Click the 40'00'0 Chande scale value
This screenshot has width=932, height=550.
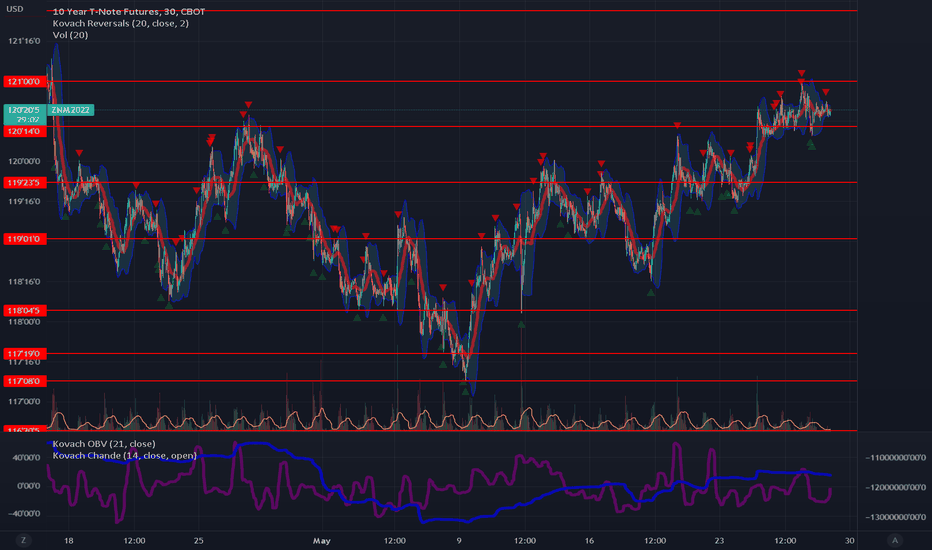tap(27, 457)
